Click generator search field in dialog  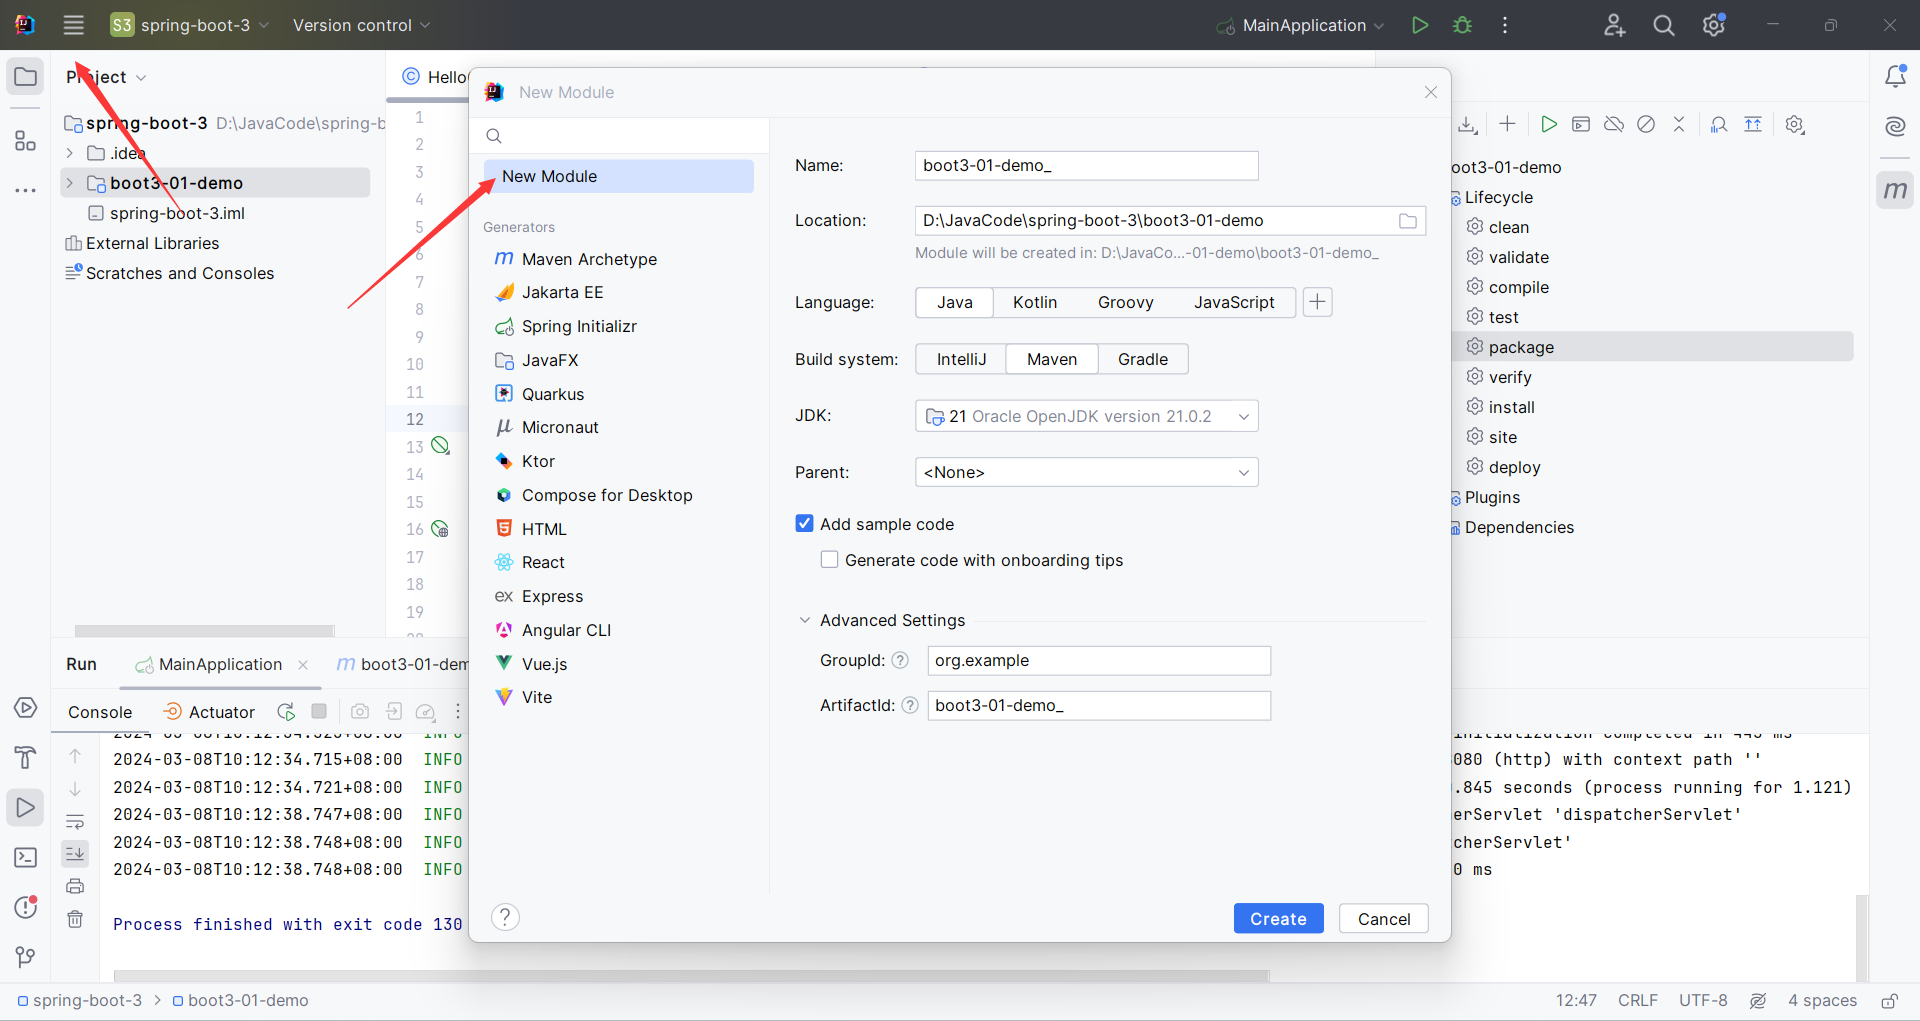point(619,136)
